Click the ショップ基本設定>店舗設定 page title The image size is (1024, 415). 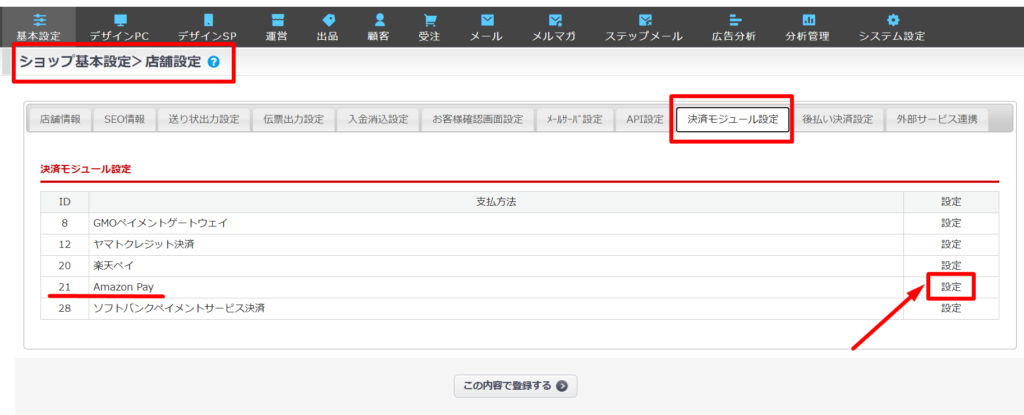point(110,63)
